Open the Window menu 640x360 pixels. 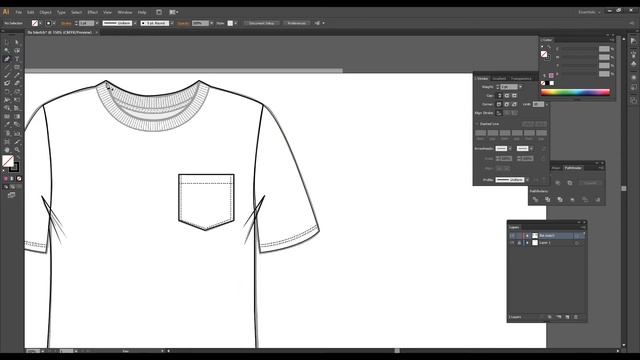(x=124, y=12)
